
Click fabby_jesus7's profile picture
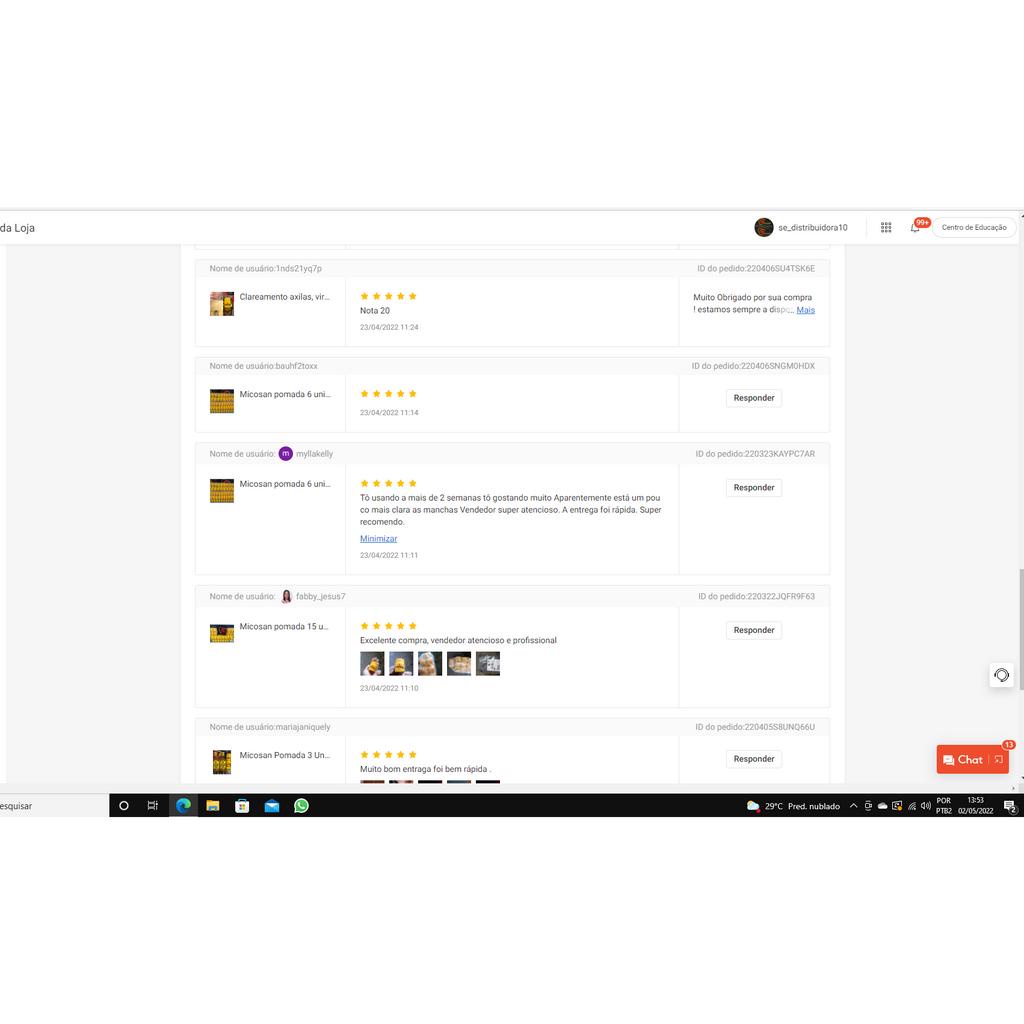(286, 597)
